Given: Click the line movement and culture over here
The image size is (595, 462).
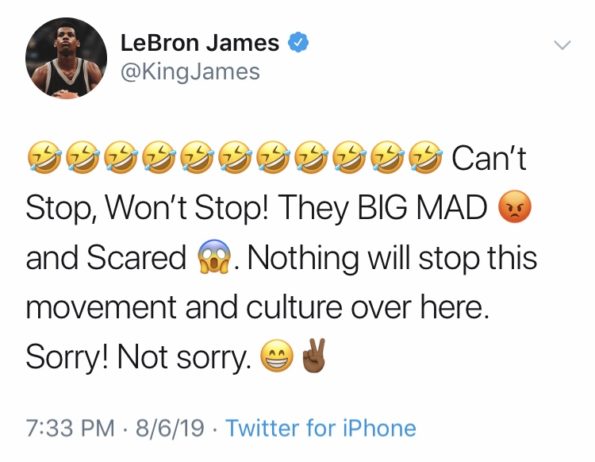Looking at the screenshot, I should coord(257,307).
